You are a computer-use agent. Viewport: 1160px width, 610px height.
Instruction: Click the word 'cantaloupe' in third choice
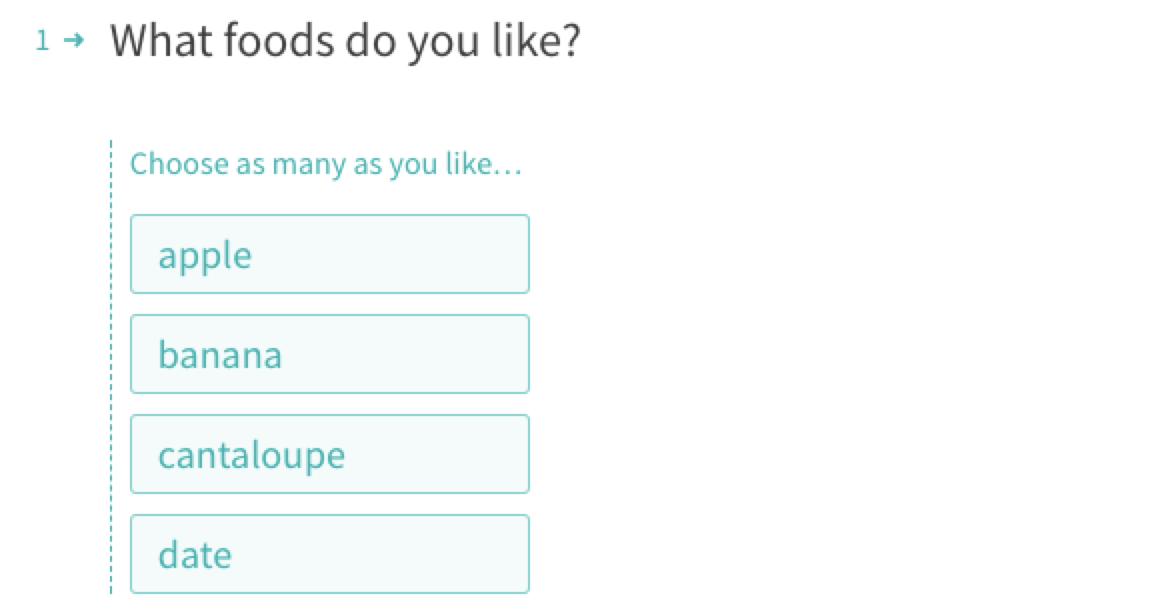pyautogui.click(x=252, y=456)
